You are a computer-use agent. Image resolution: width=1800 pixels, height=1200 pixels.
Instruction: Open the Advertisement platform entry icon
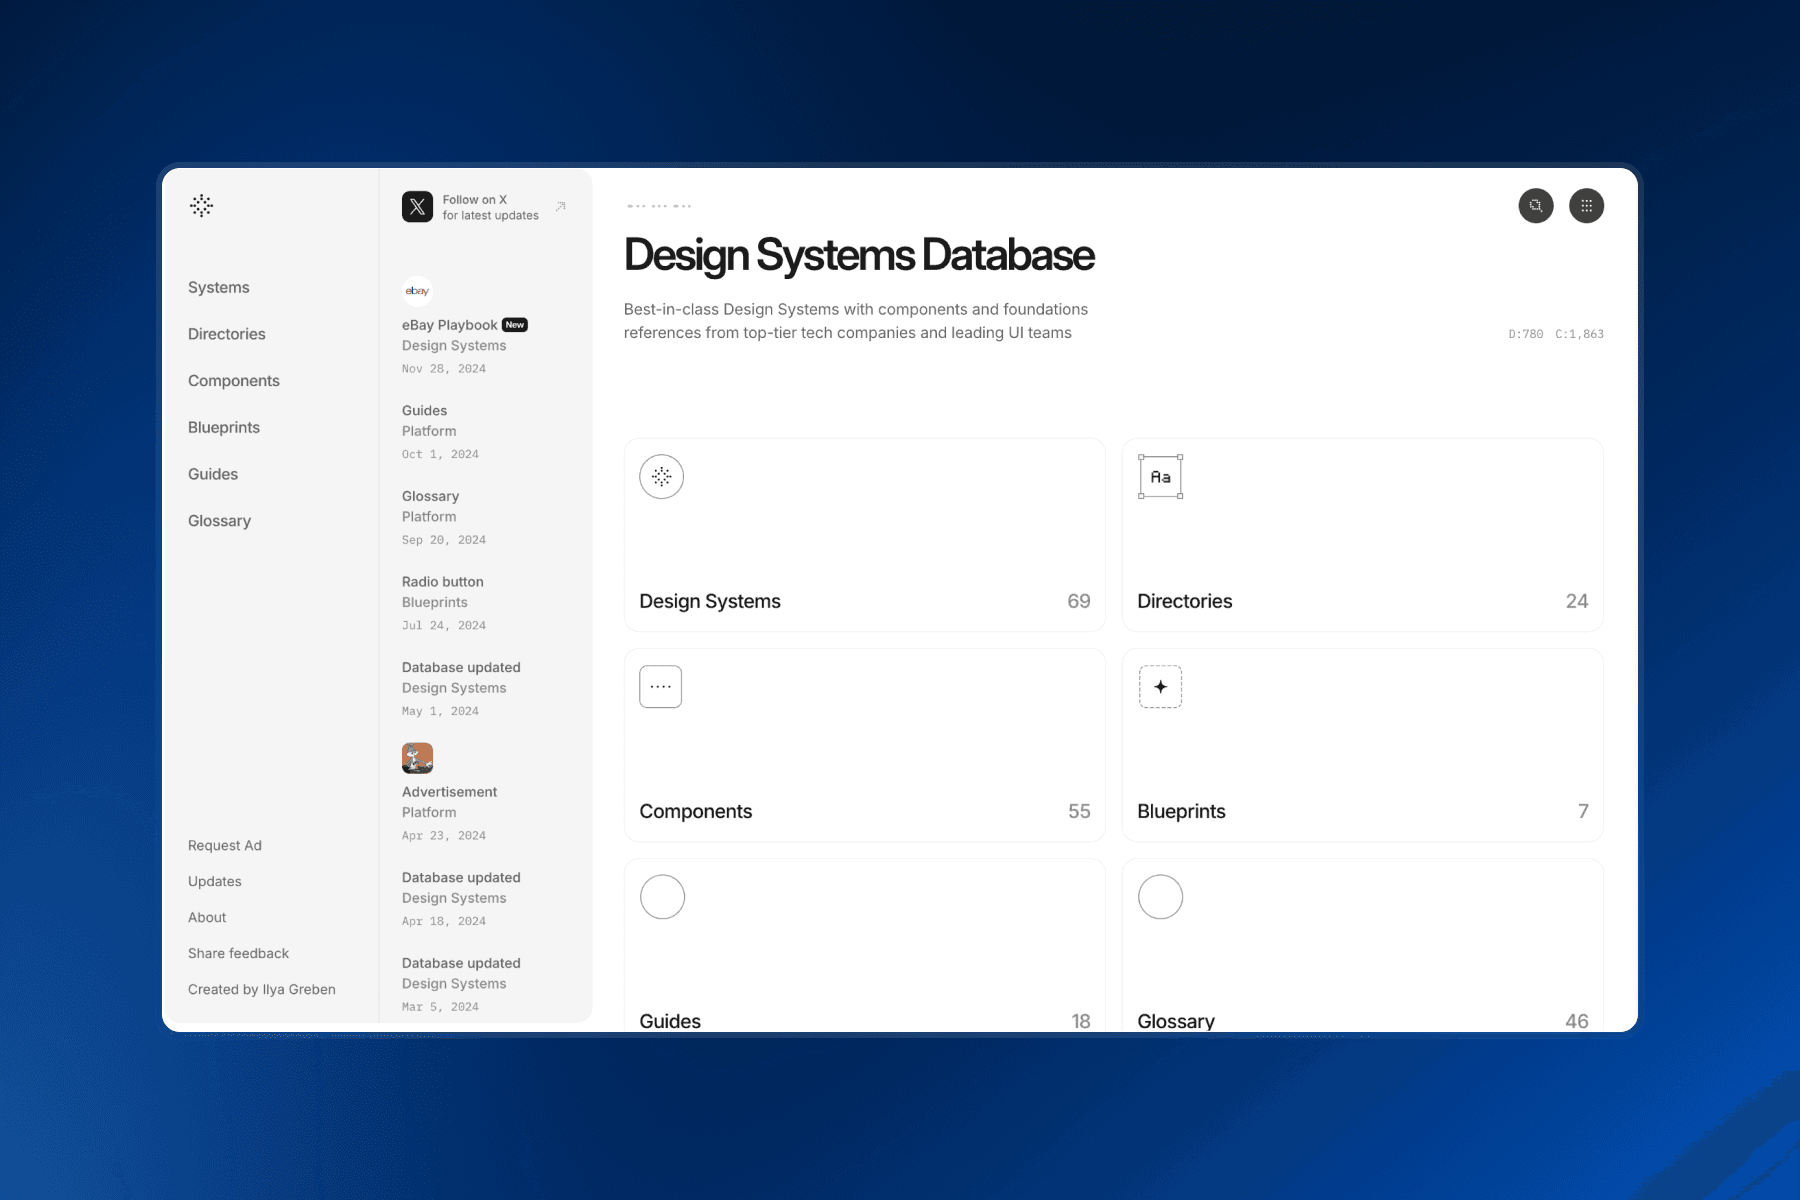[x=416, y=758]
